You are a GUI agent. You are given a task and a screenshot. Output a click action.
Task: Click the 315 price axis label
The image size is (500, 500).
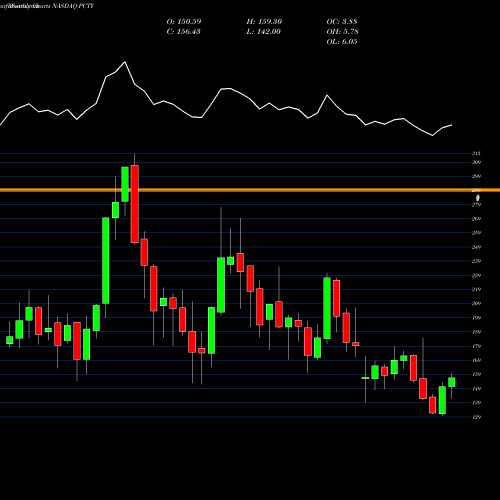point(476,153)
